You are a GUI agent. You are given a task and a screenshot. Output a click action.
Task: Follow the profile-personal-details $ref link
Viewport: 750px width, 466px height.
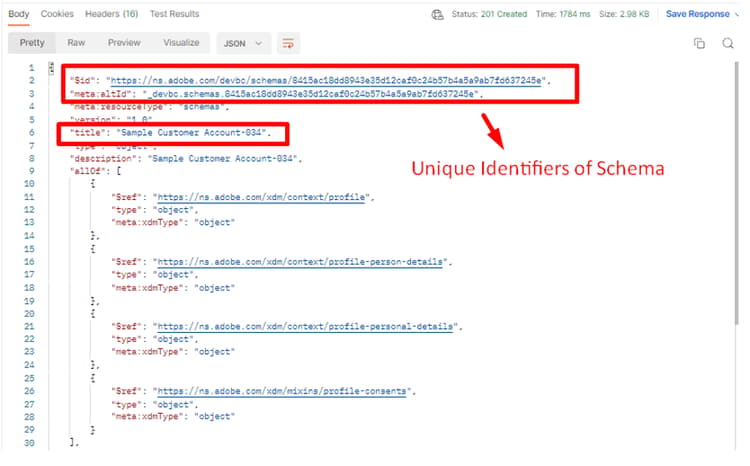305,326
